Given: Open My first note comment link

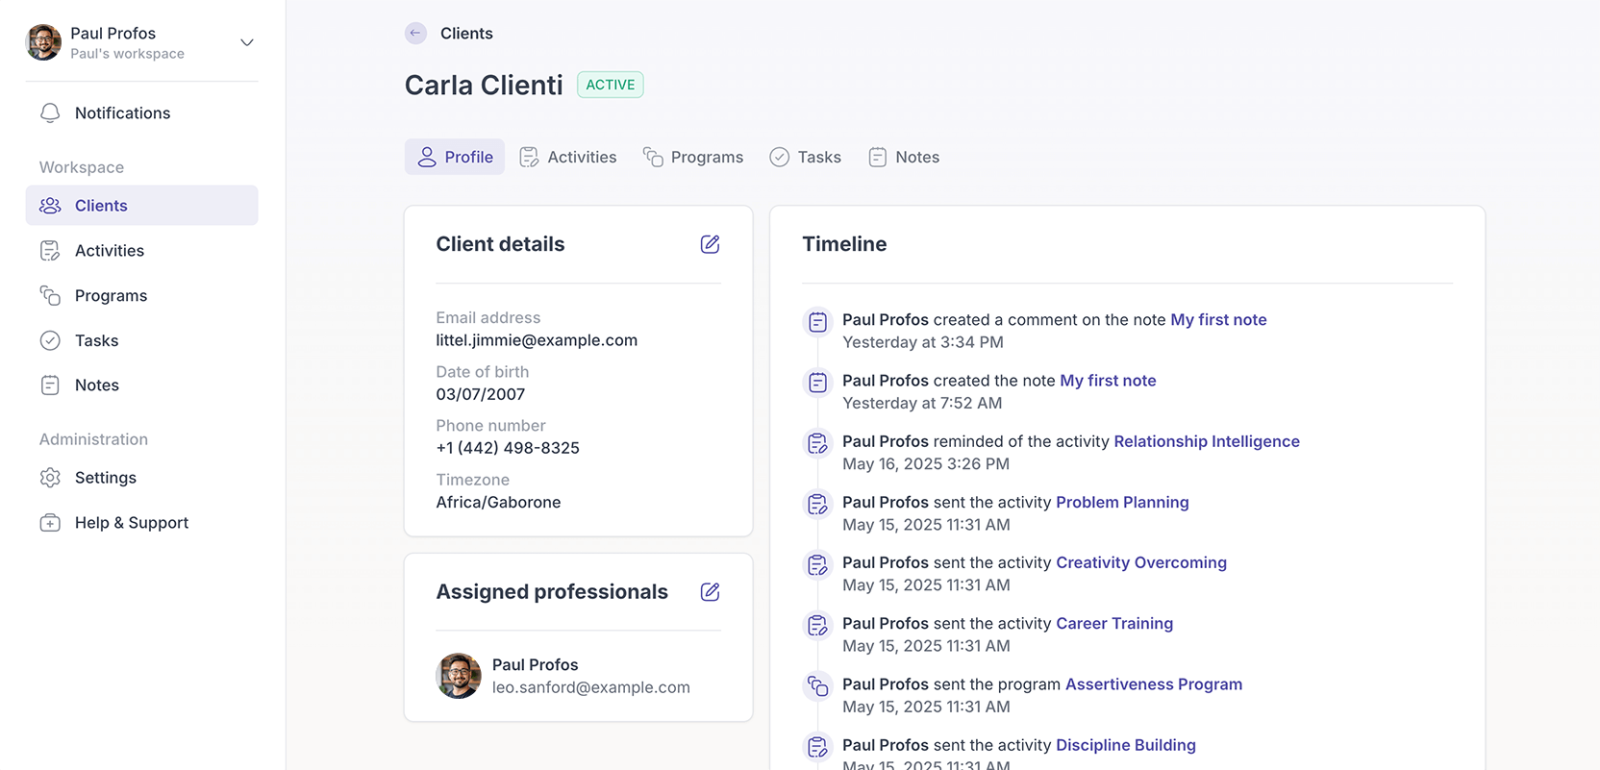Looking at the screenshot, I should [x=1218, y=320].
